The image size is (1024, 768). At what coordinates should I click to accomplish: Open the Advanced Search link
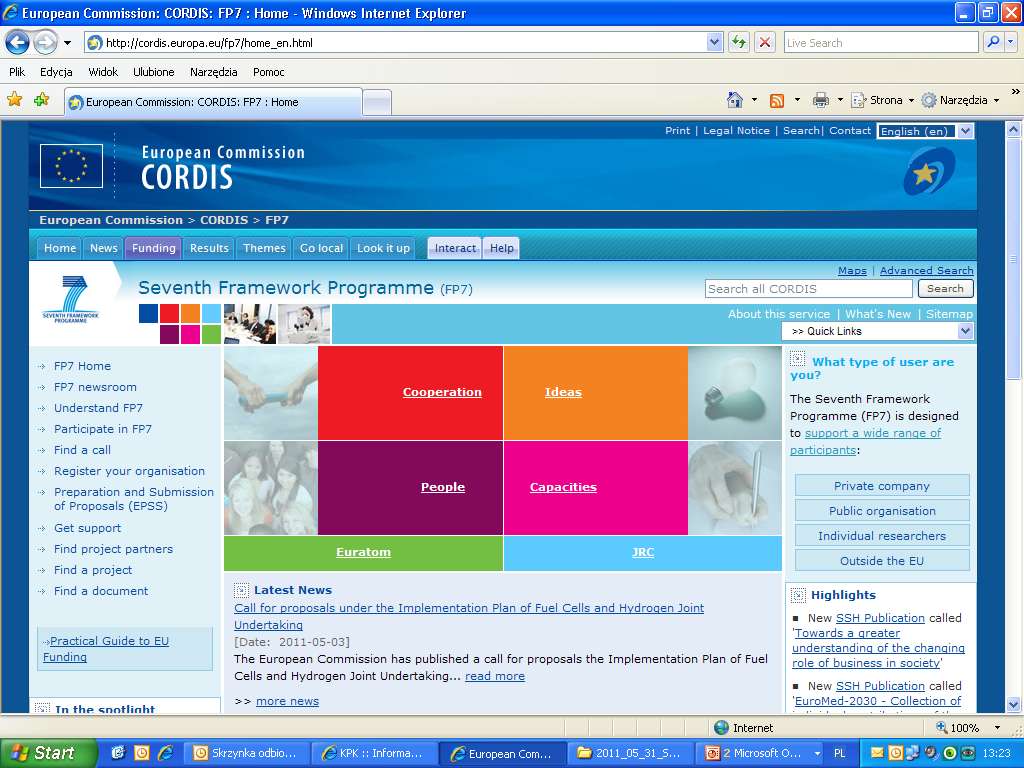pyautogui.click(x=926, y=270)
